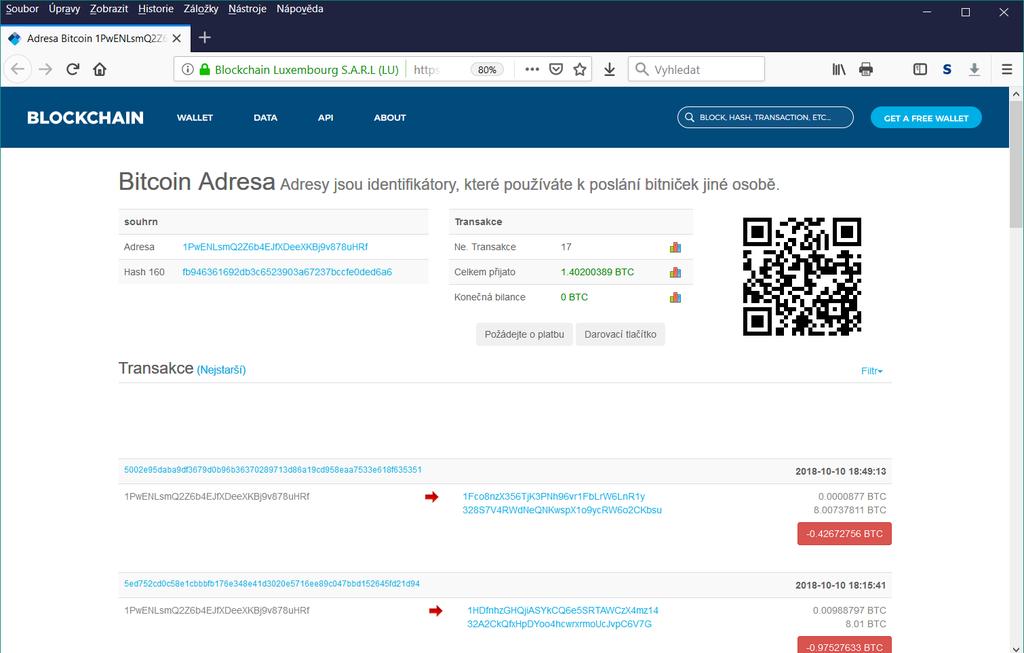Show site information icon in address bar
The image size is (1024, 653).
[x=187, y=69]
